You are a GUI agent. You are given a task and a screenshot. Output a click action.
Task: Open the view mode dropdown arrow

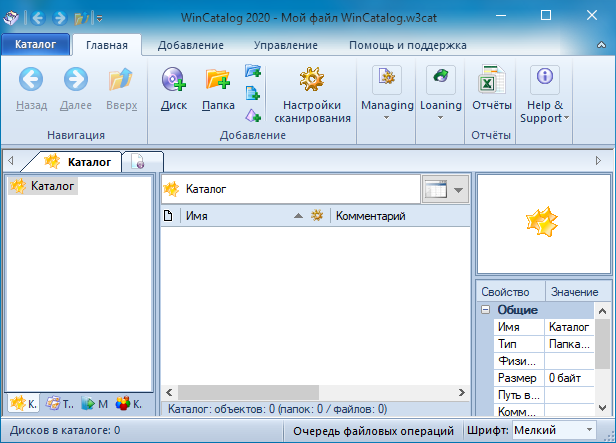coord(459,189)
